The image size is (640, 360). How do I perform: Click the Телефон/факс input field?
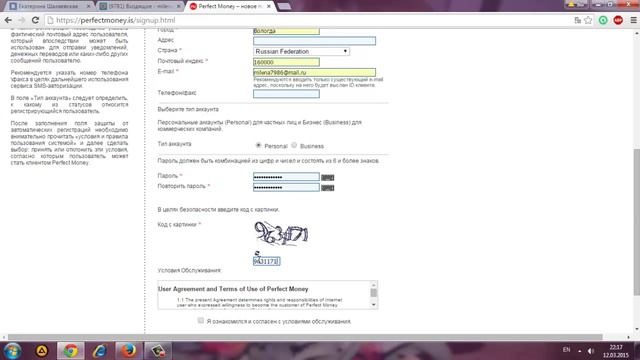pyautogui.click(x=286, y=94)
